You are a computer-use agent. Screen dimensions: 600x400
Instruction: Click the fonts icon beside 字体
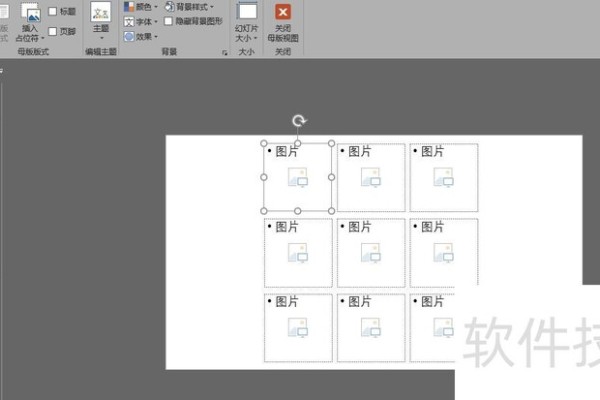[x=129, y=22]
